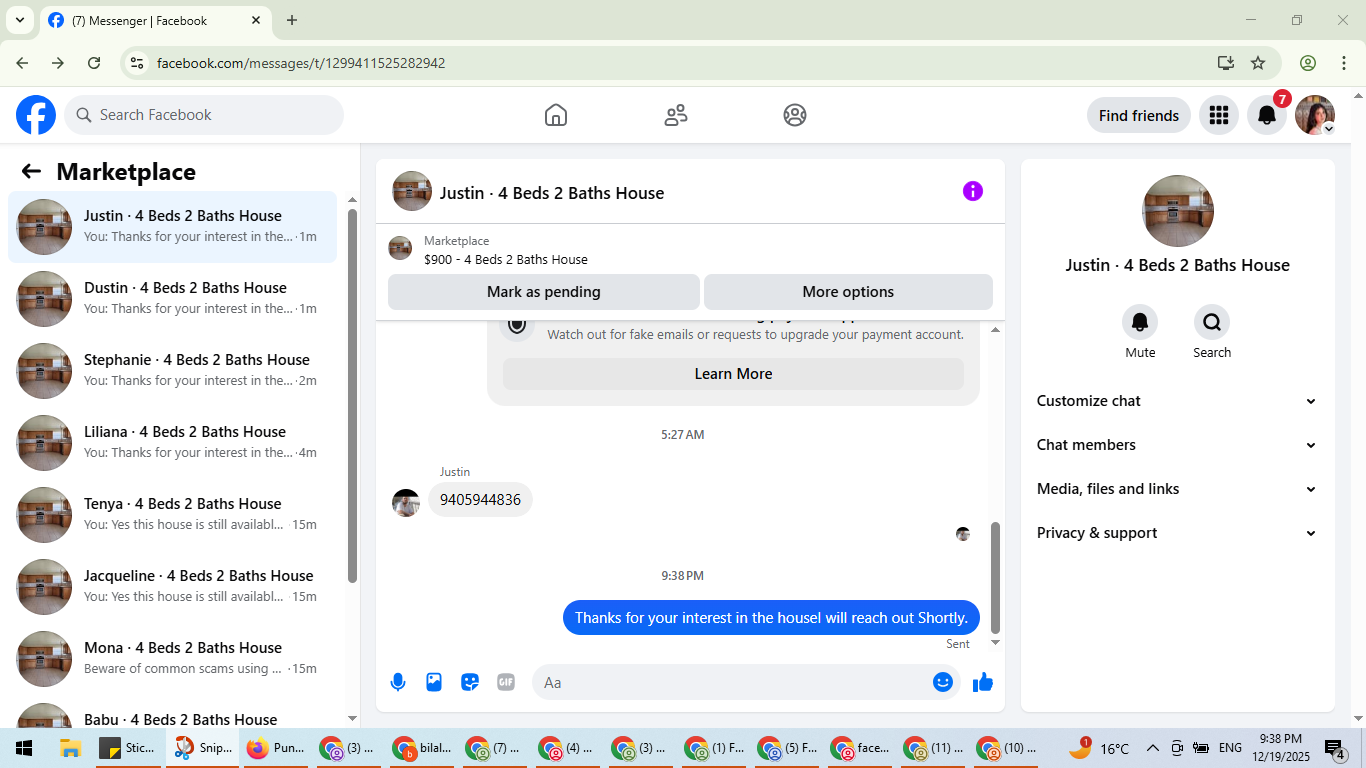Click the Mark as pending button
Screen dimensions: 1366x768
tap(544, 292)
